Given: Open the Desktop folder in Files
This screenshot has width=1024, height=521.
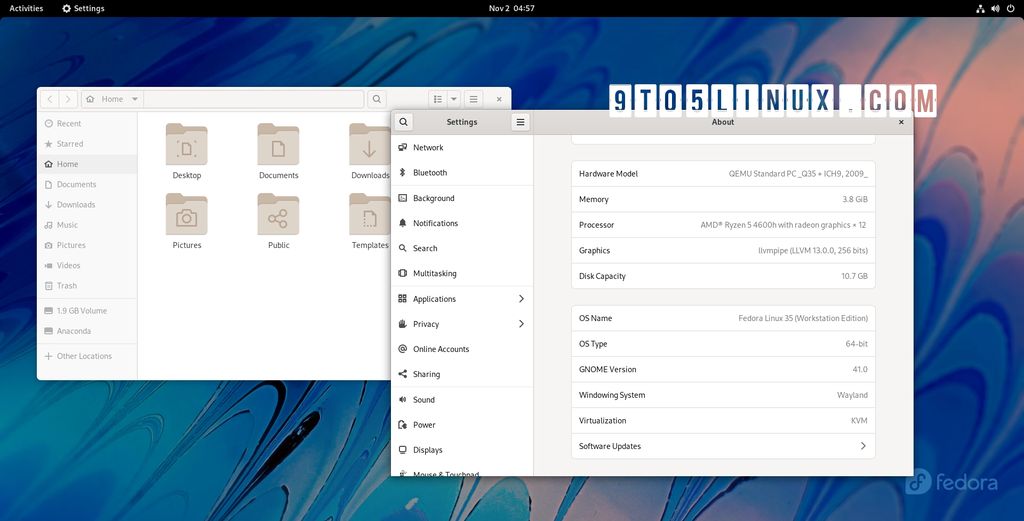Looking at the screenshot, I should (x=187, y=145).
